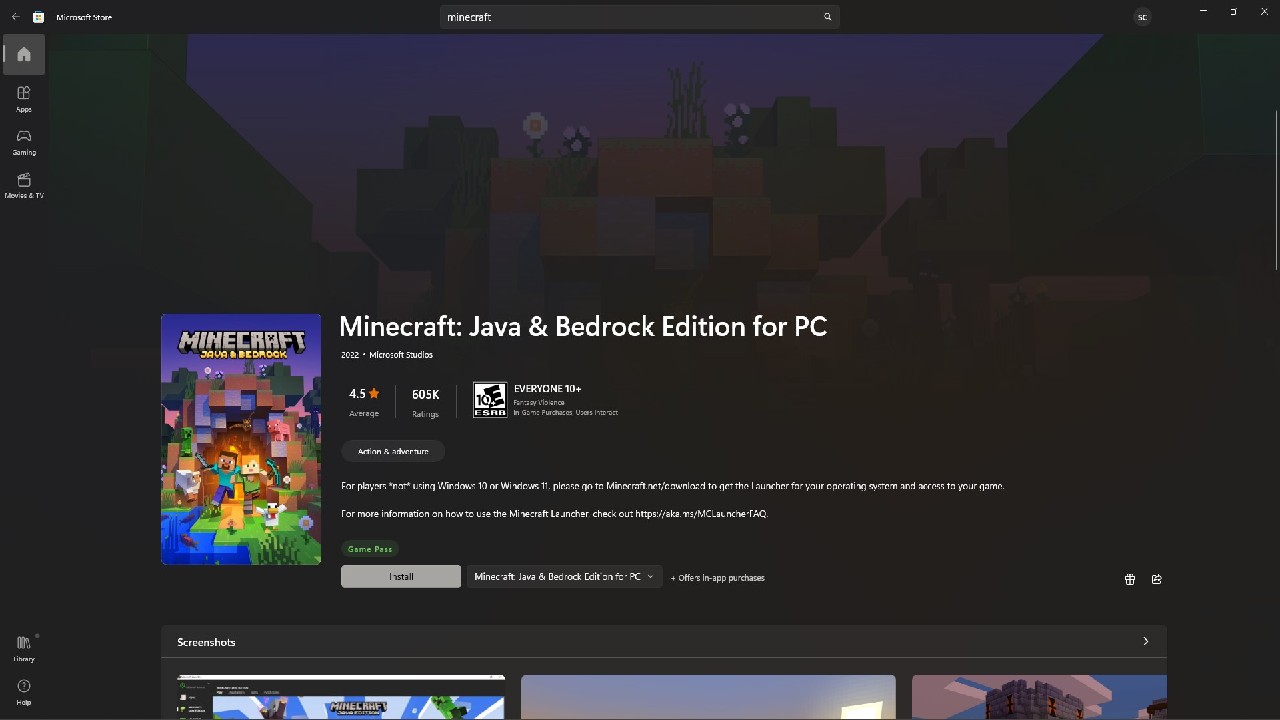Click the gift icon to buy as gift

(1129, 579)
